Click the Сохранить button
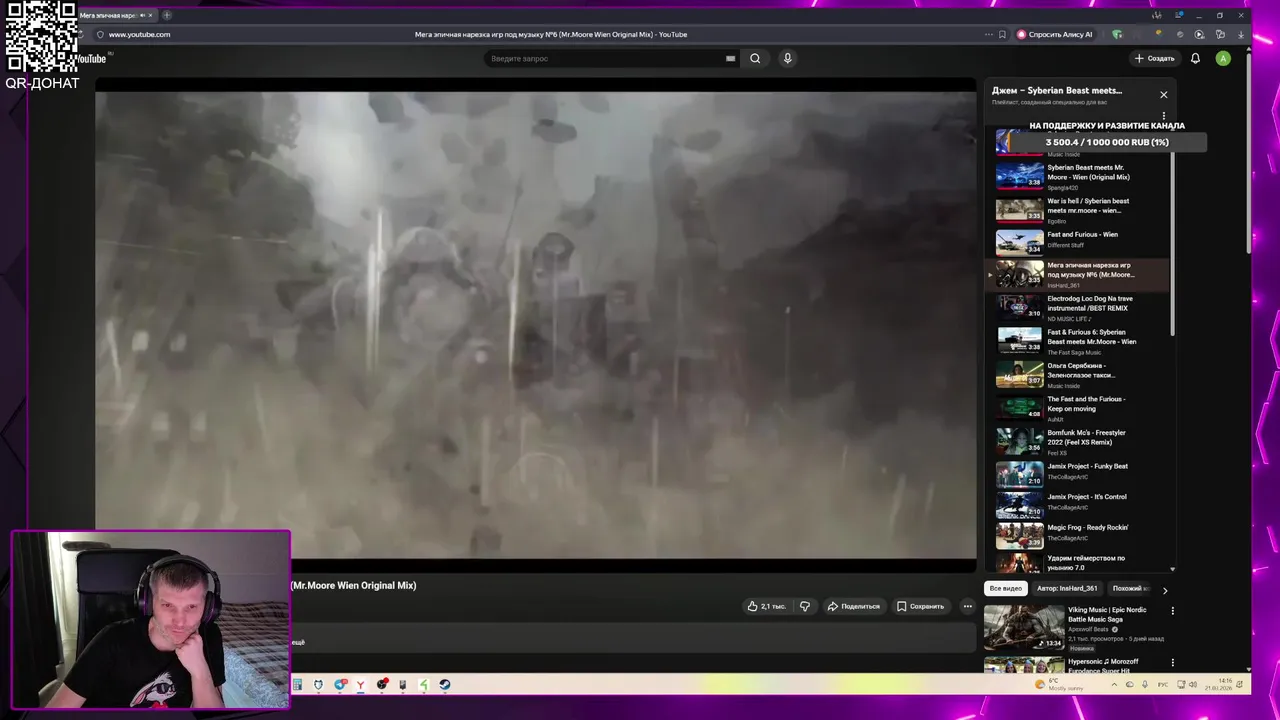 tap(920, 606)
